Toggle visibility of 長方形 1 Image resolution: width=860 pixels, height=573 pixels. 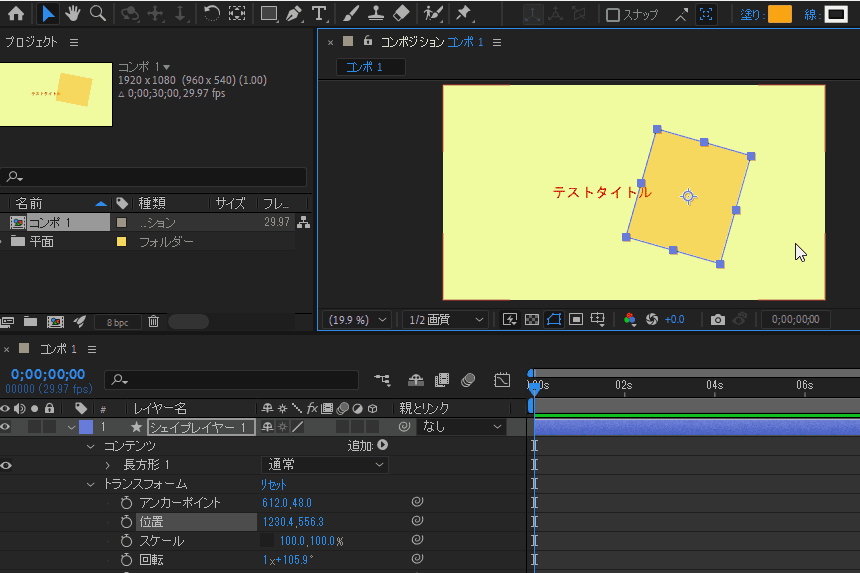point(5,465)
